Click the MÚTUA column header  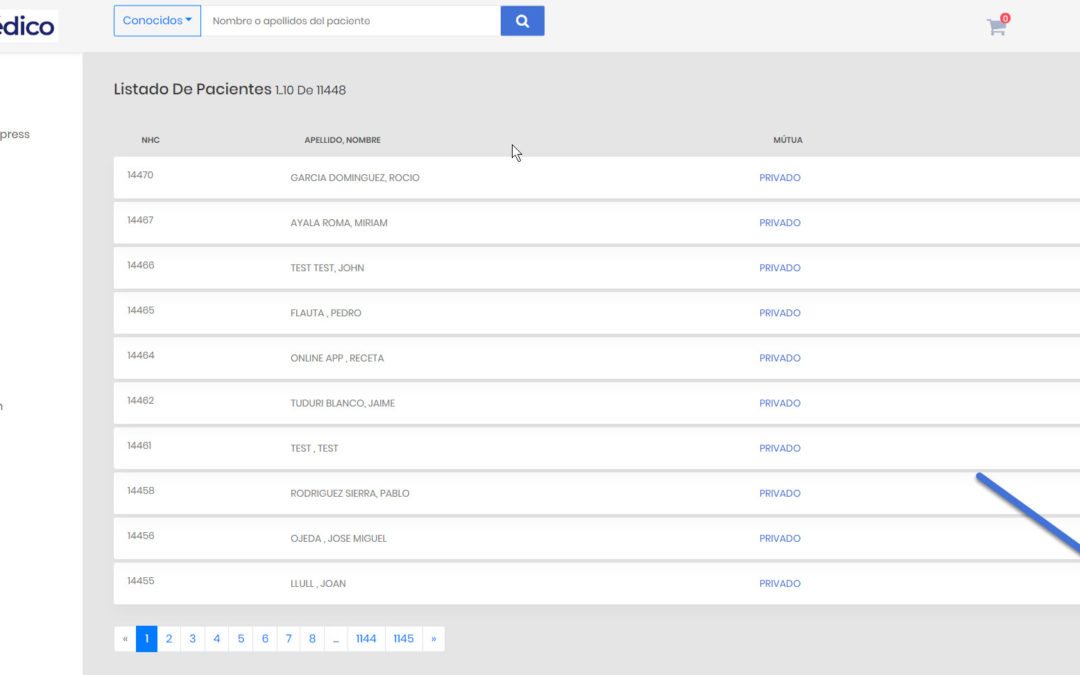pyautogui.click(x=788, y=140)
